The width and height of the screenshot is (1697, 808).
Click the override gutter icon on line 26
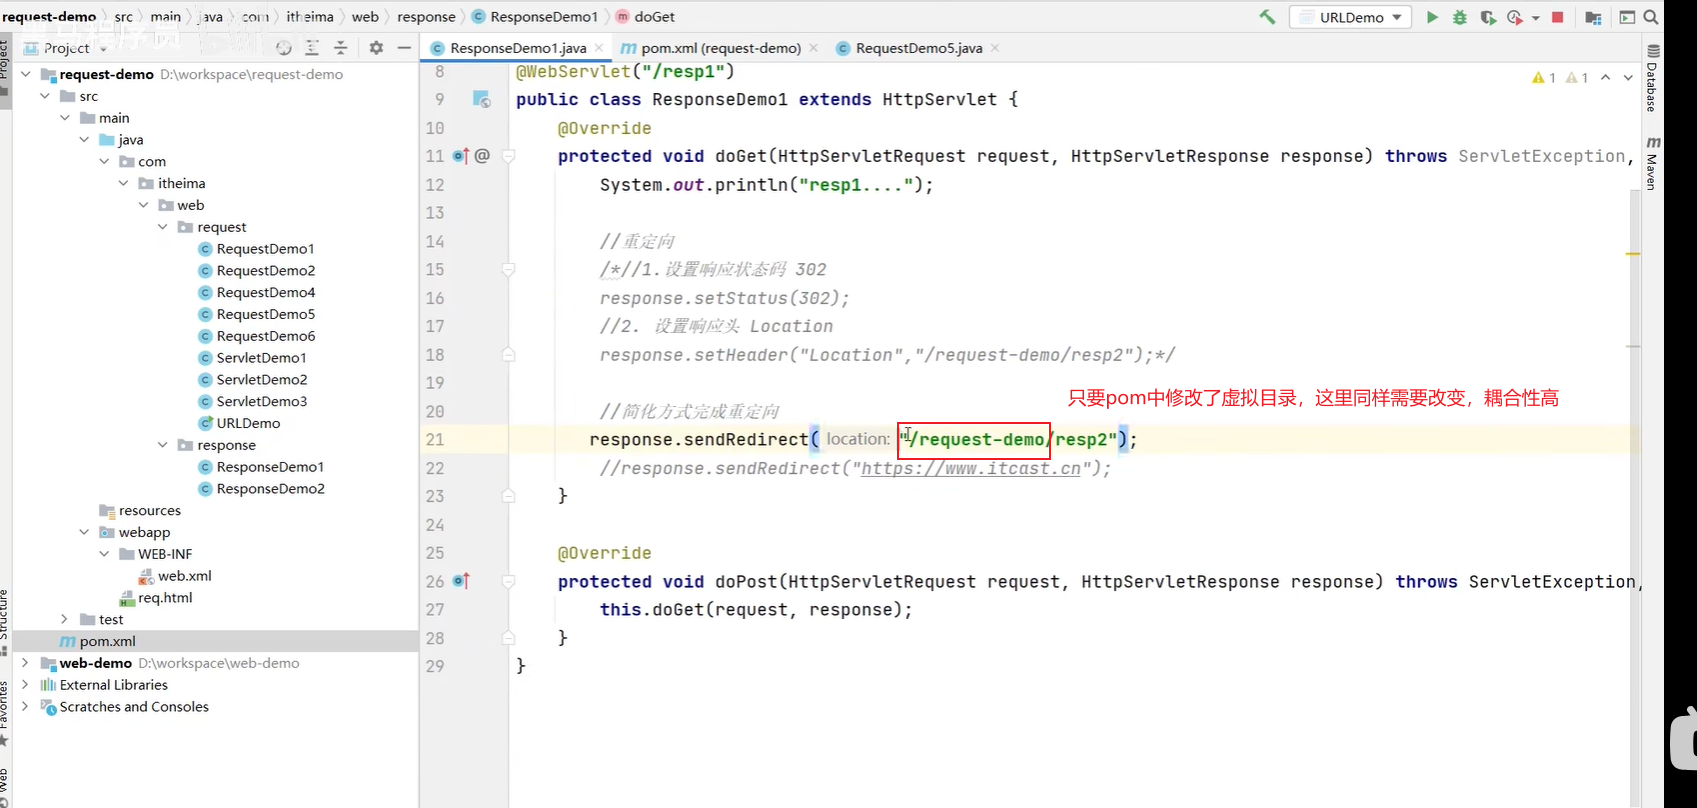tap(461, 581)
